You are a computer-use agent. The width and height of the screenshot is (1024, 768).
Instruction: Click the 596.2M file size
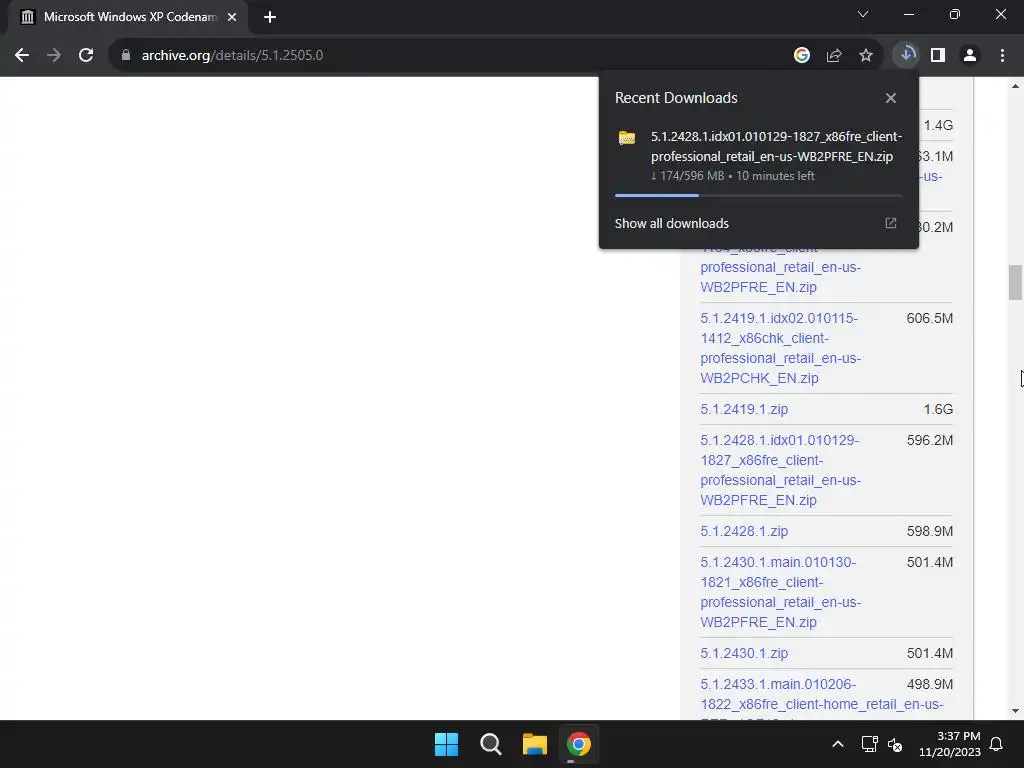(x=929, y=440)
